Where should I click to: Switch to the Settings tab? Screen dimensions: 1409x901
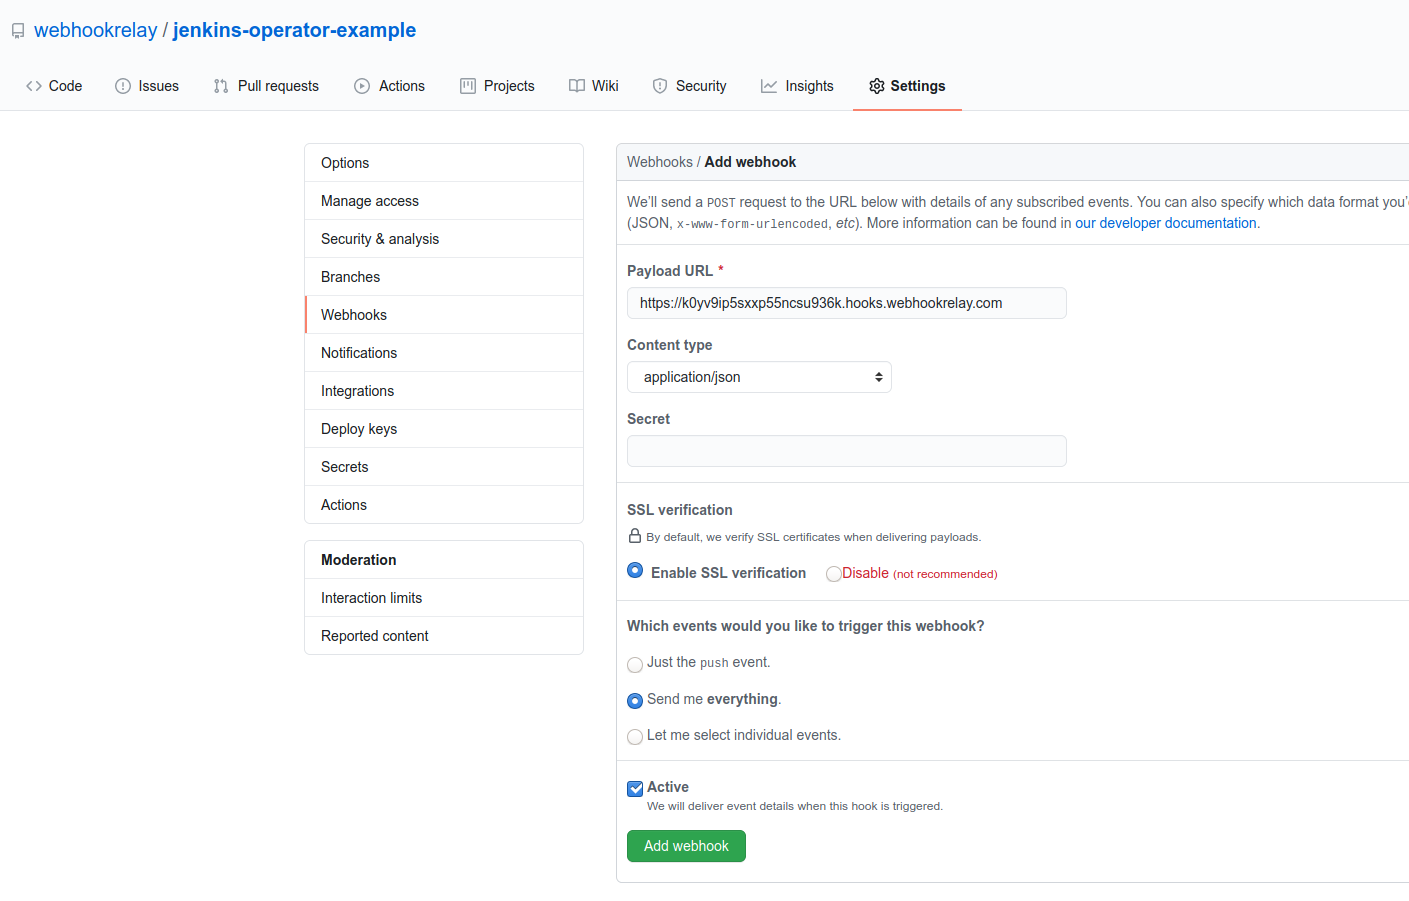(x=907, y=86)
